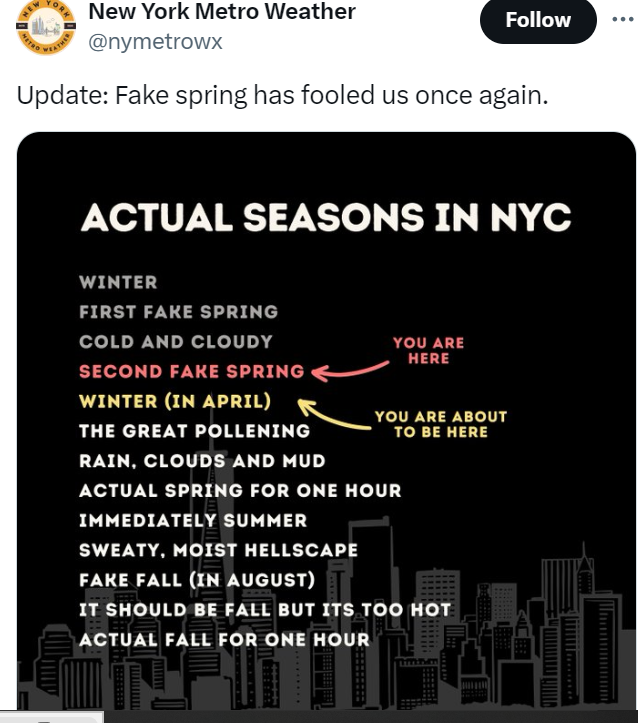638x723 pixels.
Task: Open the New York Metro Weather profile name
Action: pos(222,12)
